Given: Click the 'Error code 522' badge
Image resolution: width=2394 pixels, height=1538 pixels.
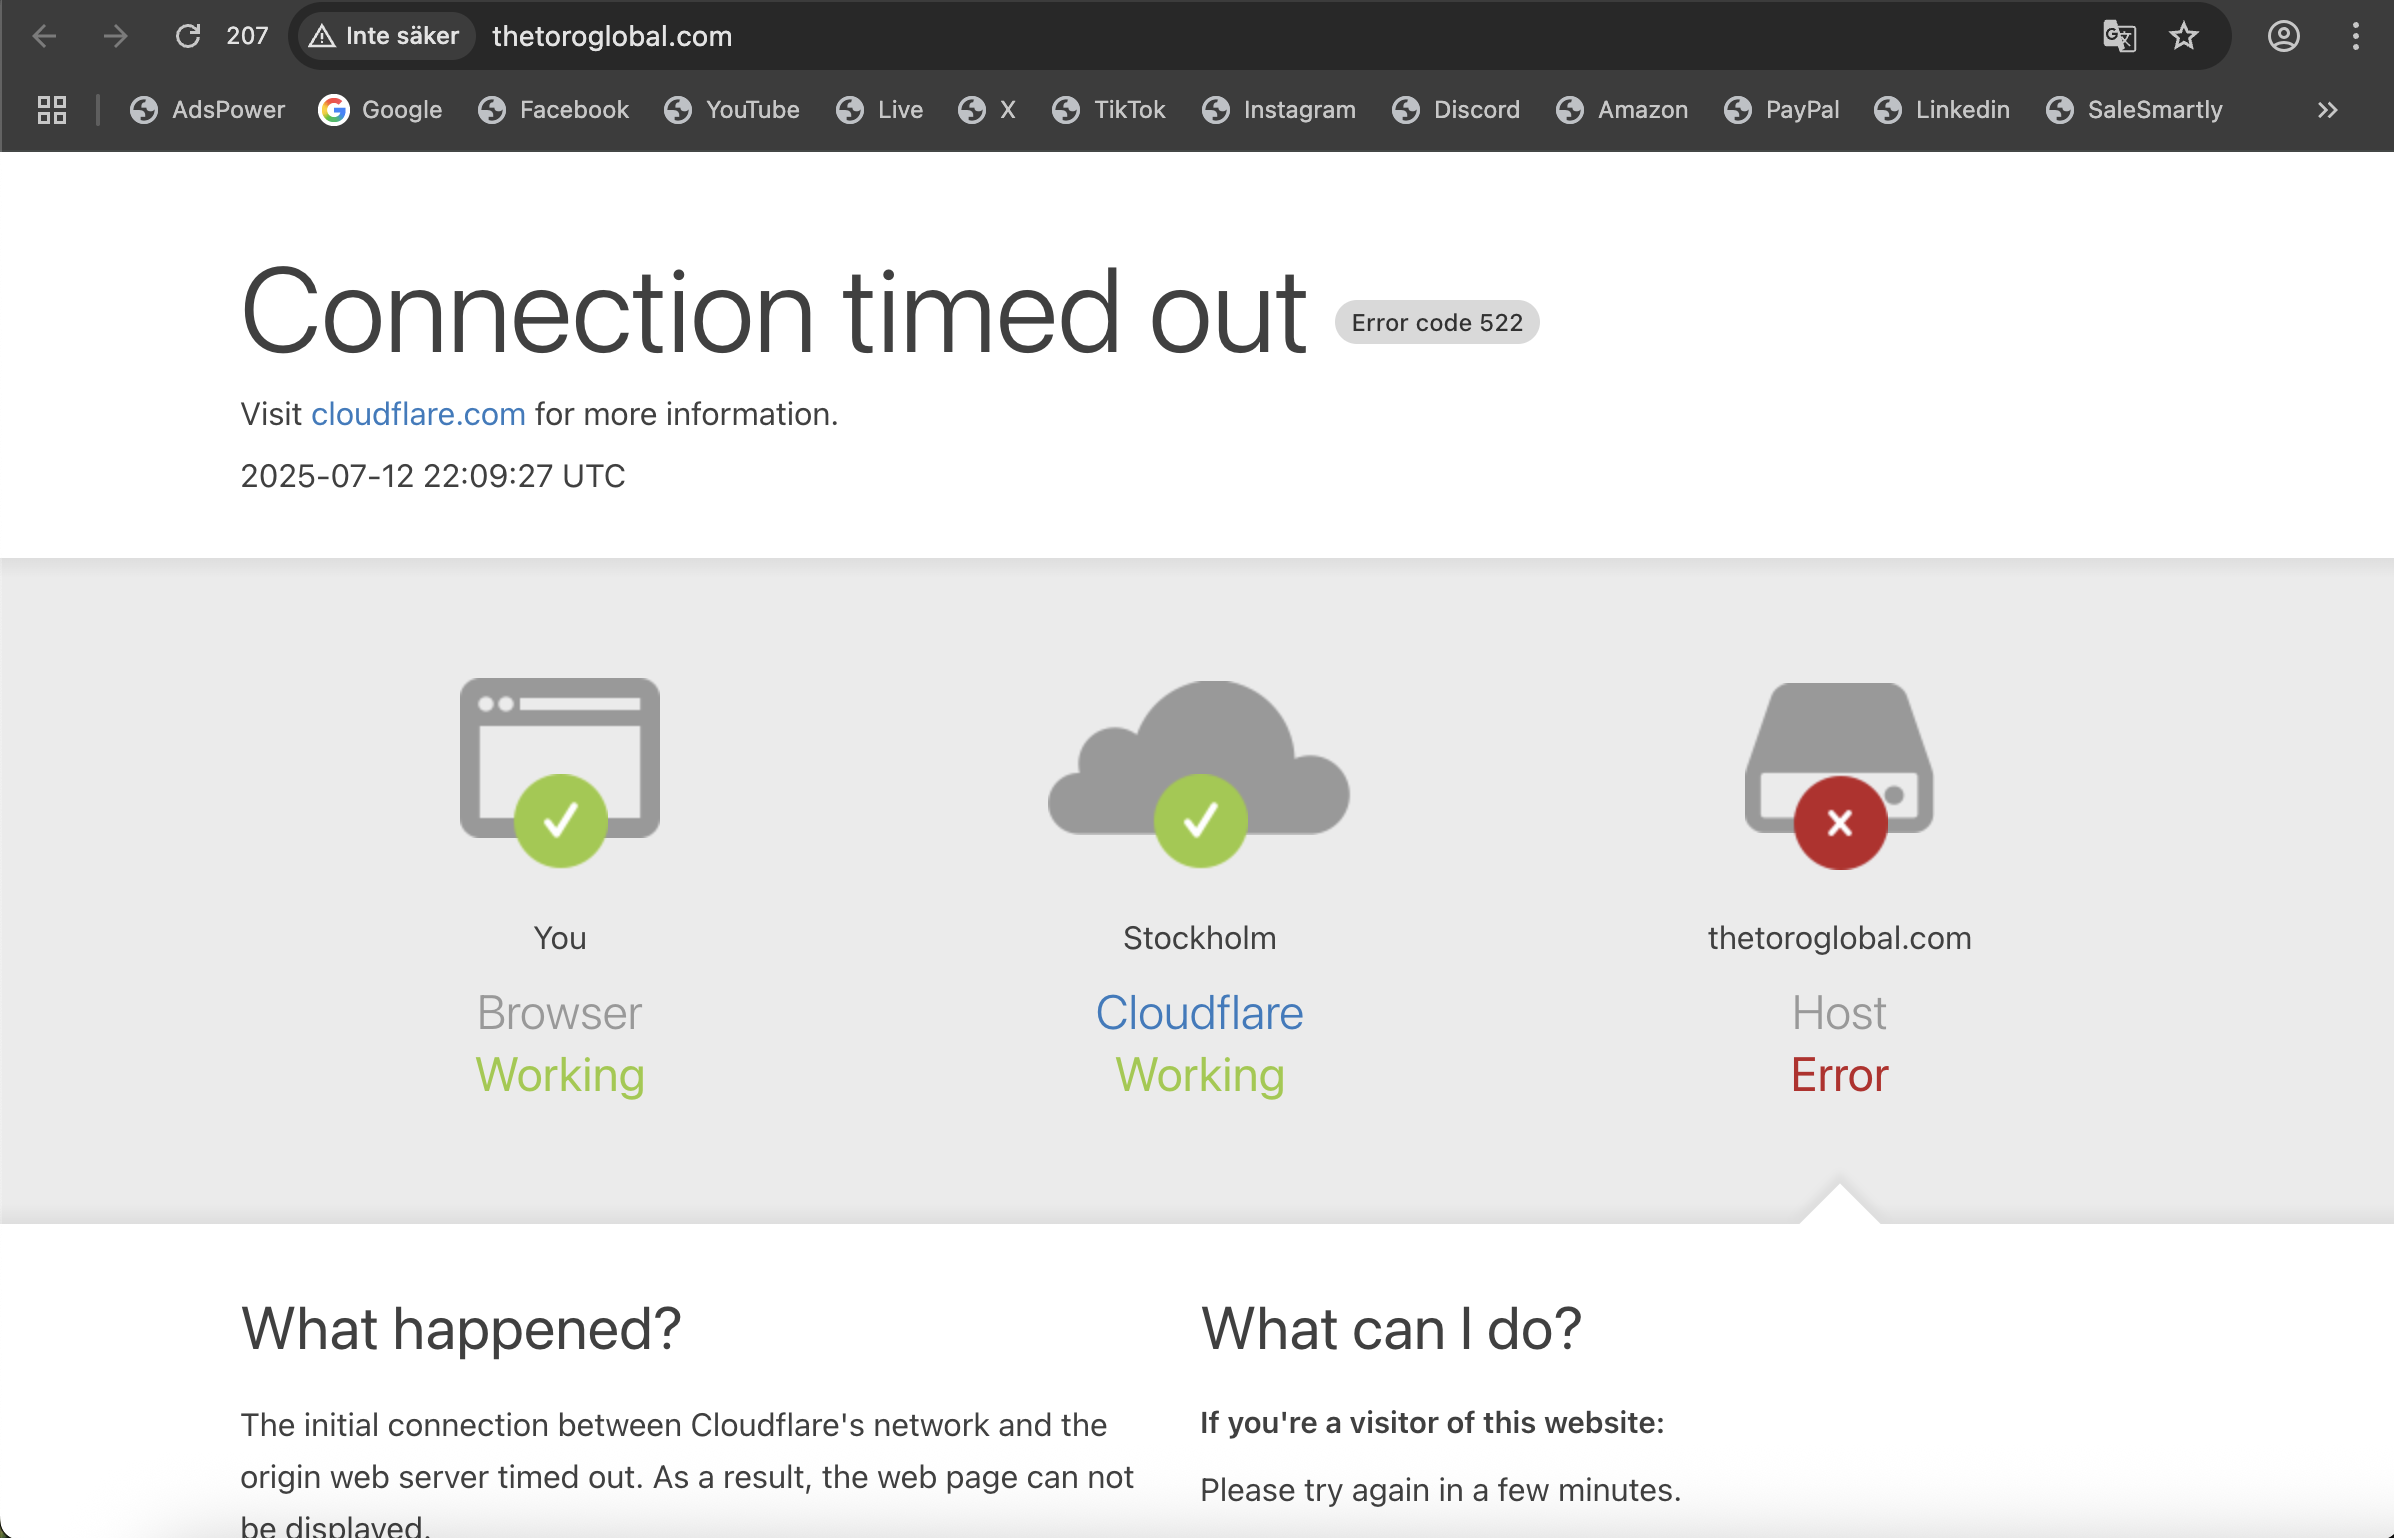Looking at the screenshot, I should pyautogui.click(x=1437, y=322).
